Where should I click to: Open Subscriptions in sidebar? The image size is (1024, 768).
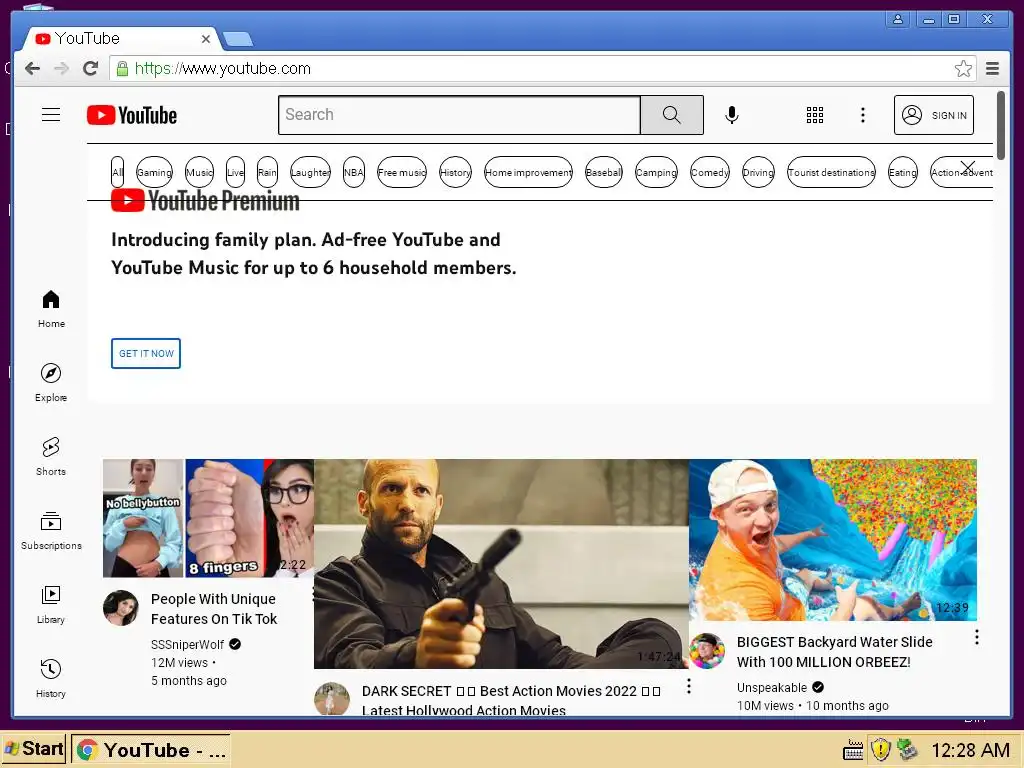pos(51,530)
